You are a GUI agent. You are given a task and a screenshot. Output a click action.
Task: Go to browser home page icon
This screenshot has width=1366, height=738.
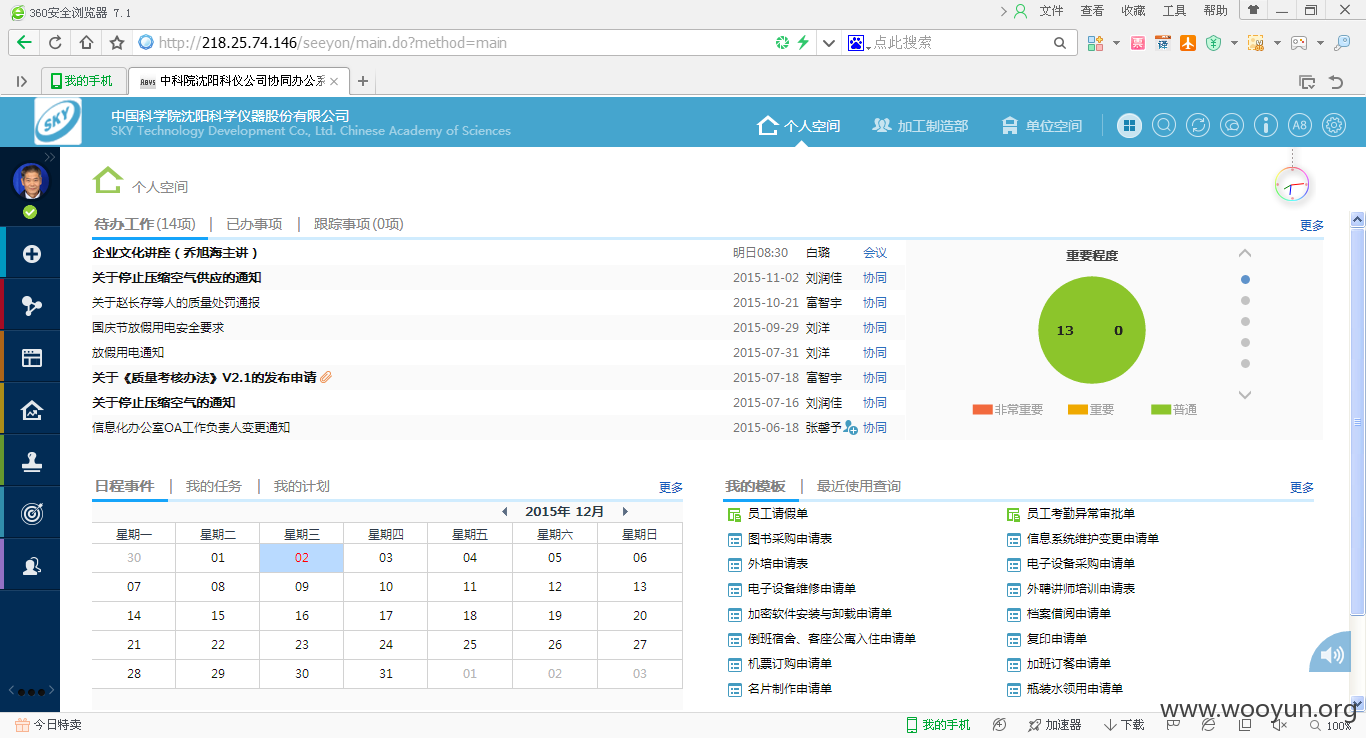coord(86,43)
